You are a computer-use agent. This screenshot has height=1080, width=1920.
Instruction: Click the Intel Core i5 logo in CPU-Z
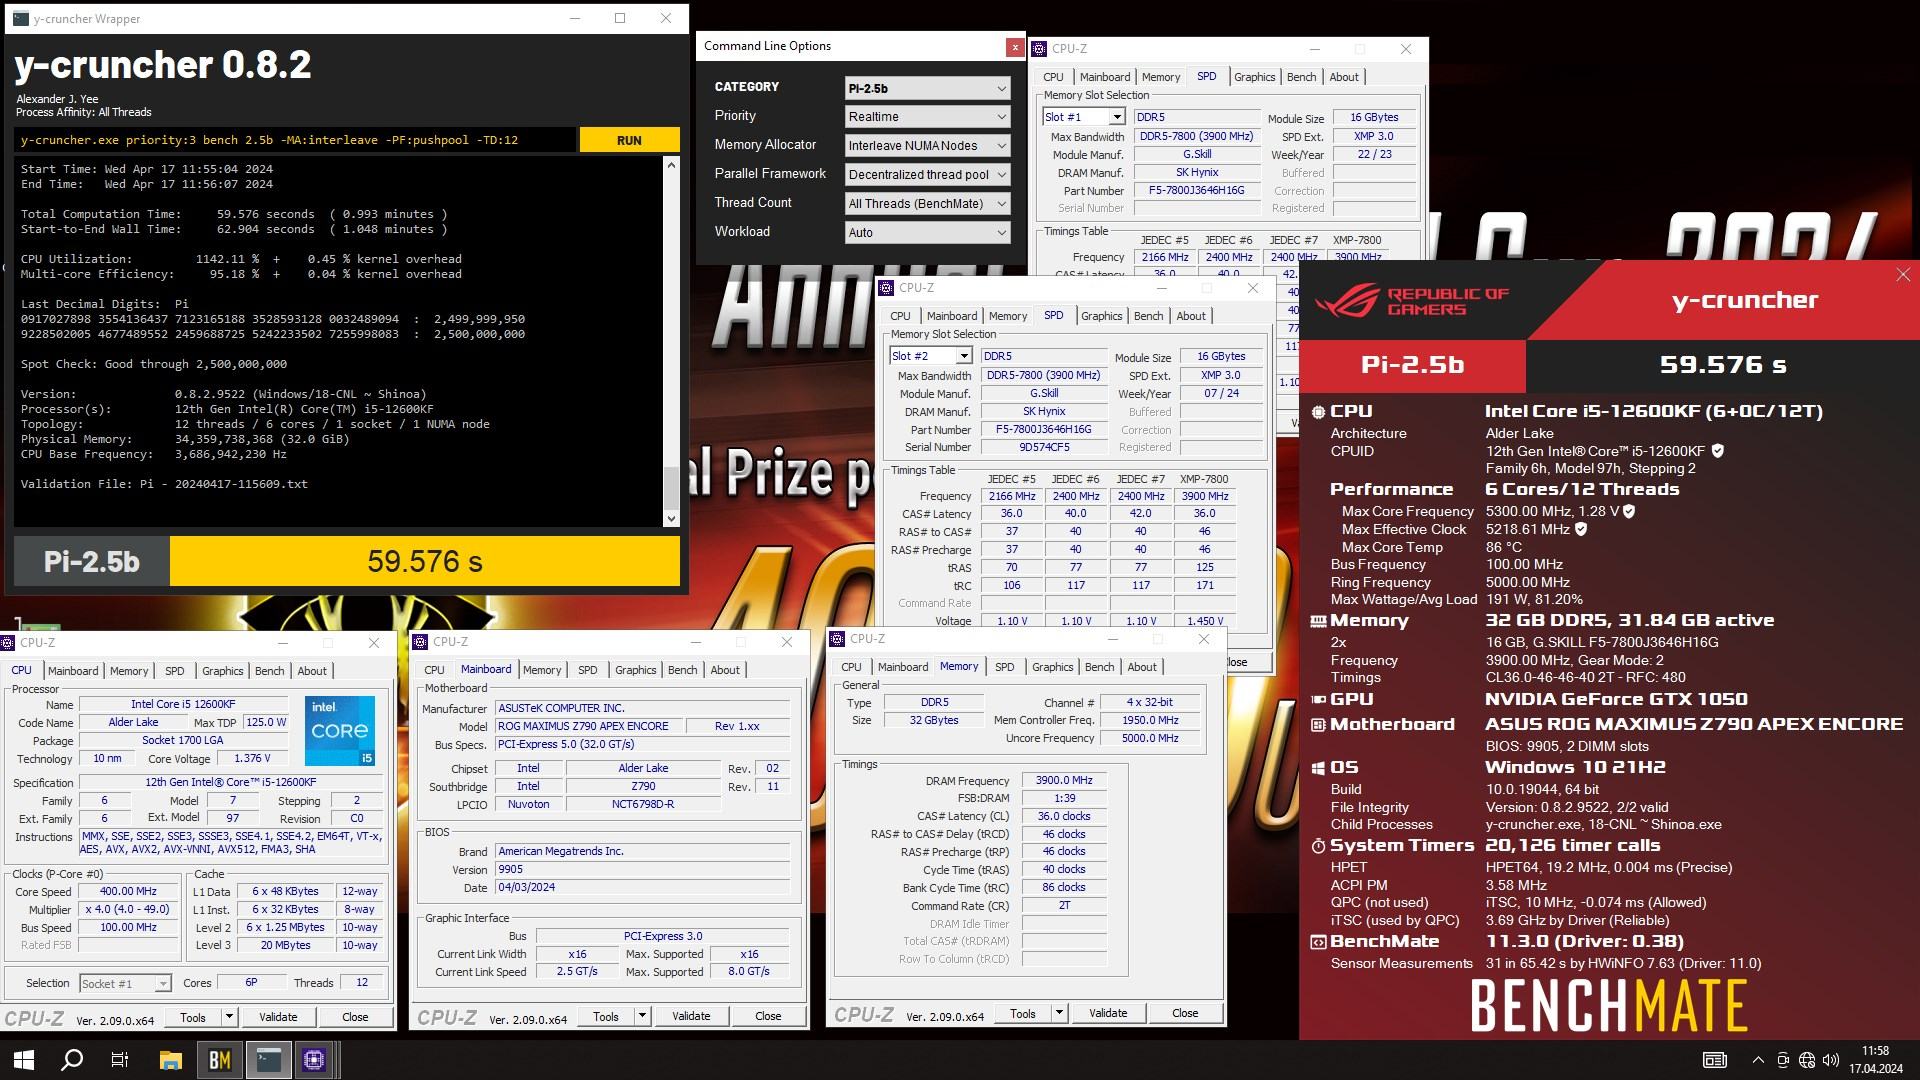340,731
